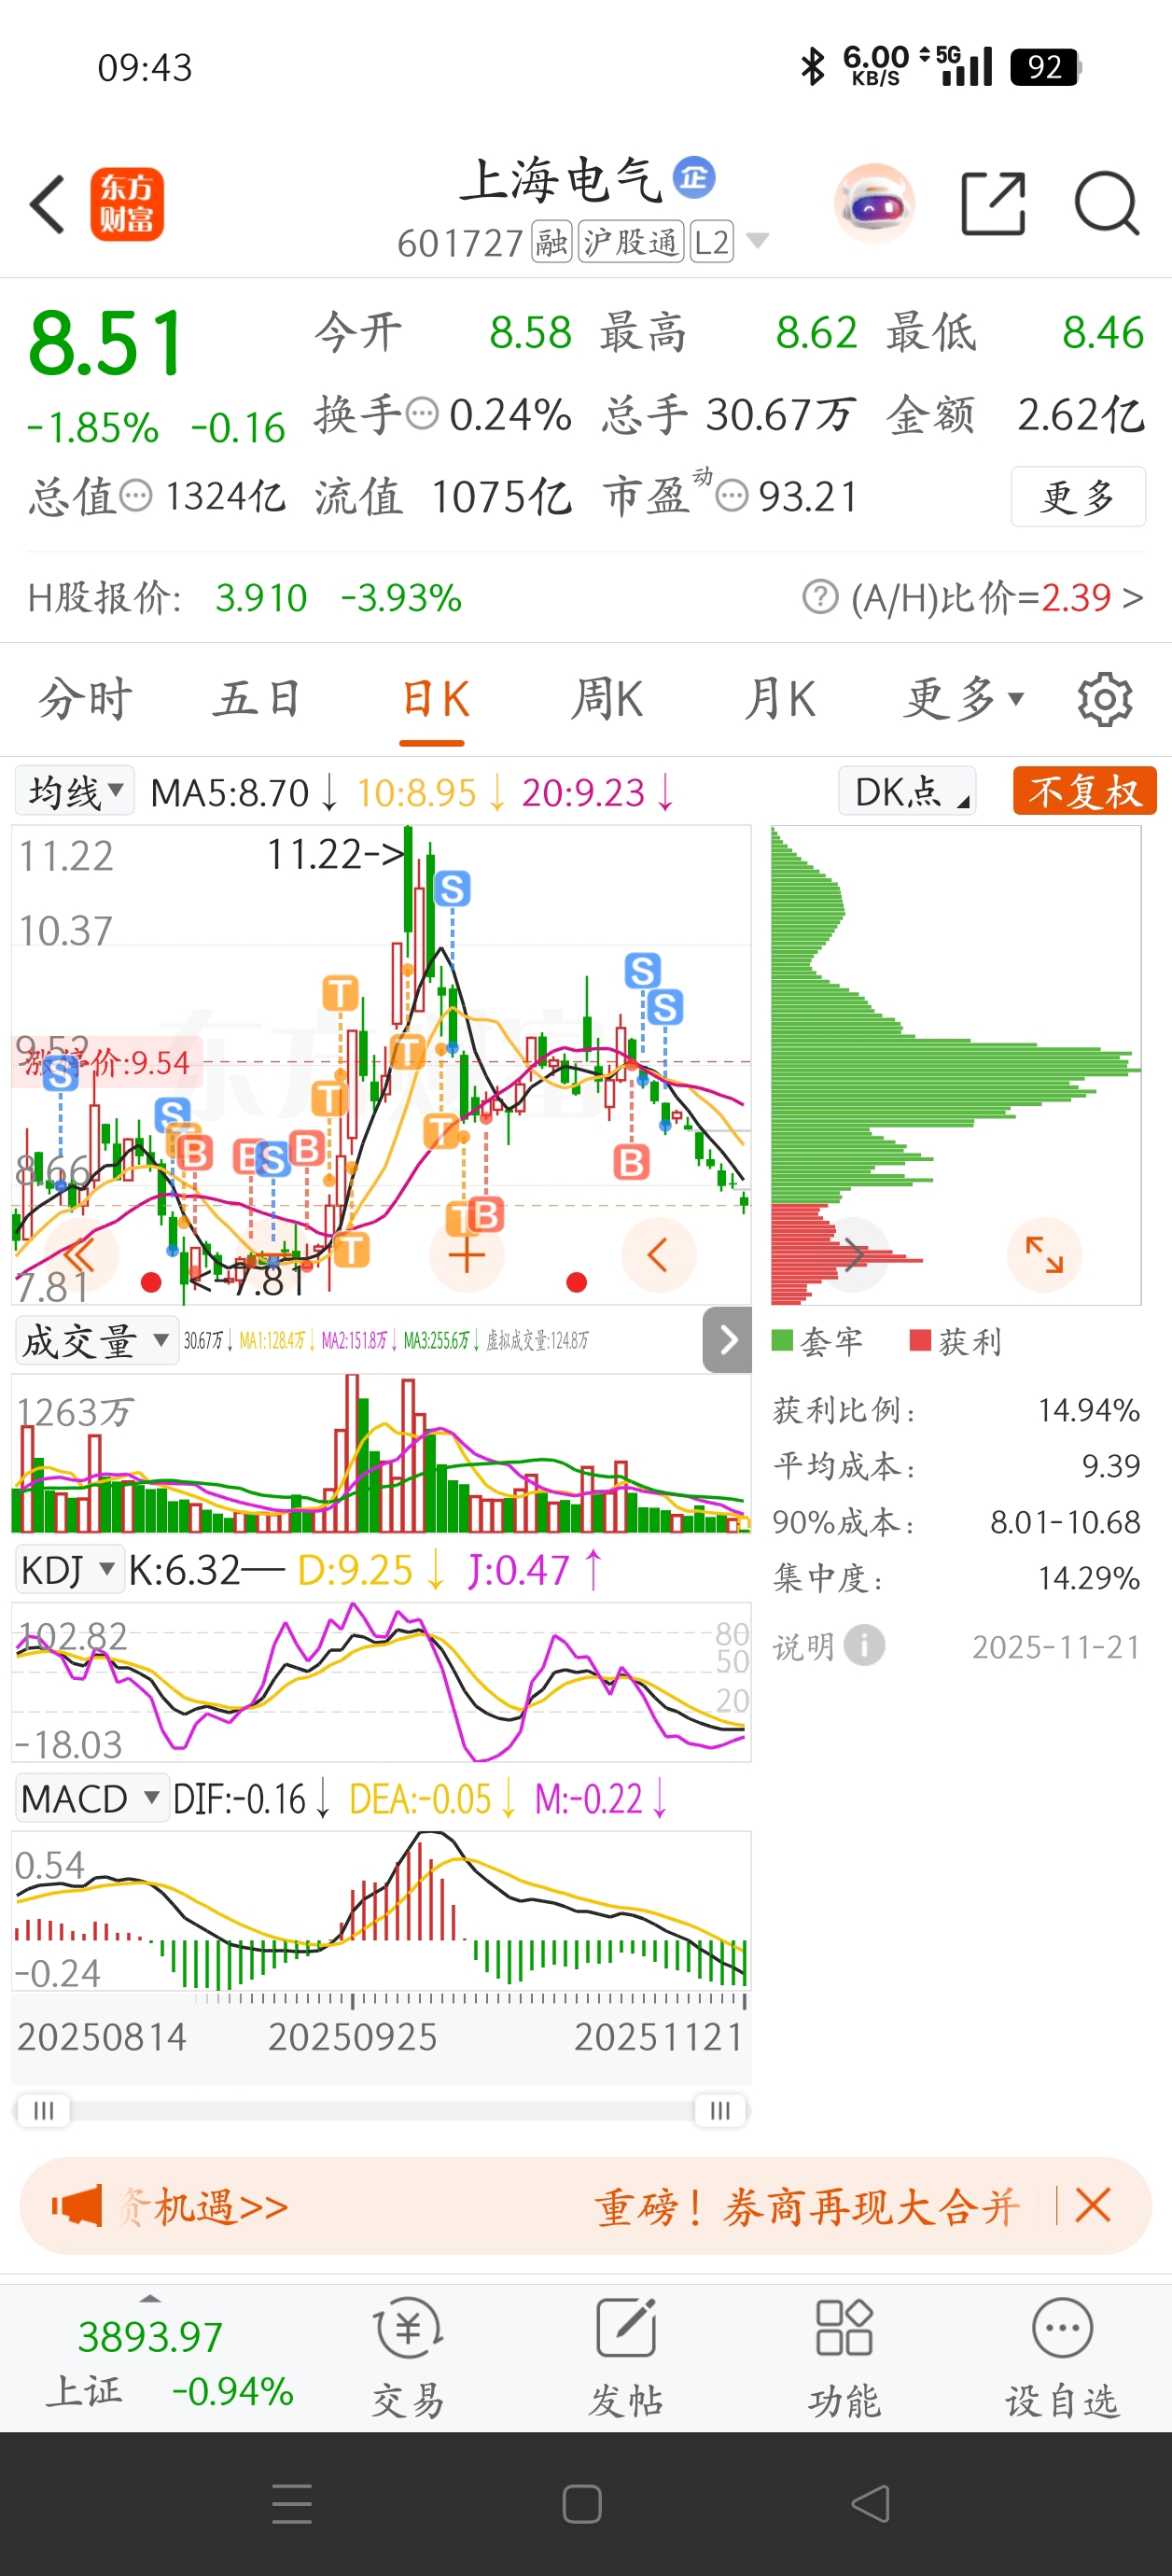Tap the expand fullscreen arrows icon
Screen dimensions: 1172x2576
[1044, 1255]
